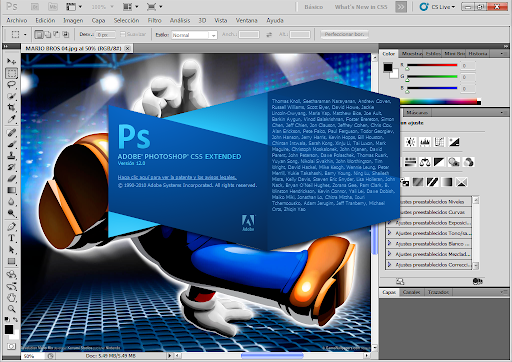This screenshot has width=512, height=362.
Task: Select the Dodge tool
Action: click(11, 213)
